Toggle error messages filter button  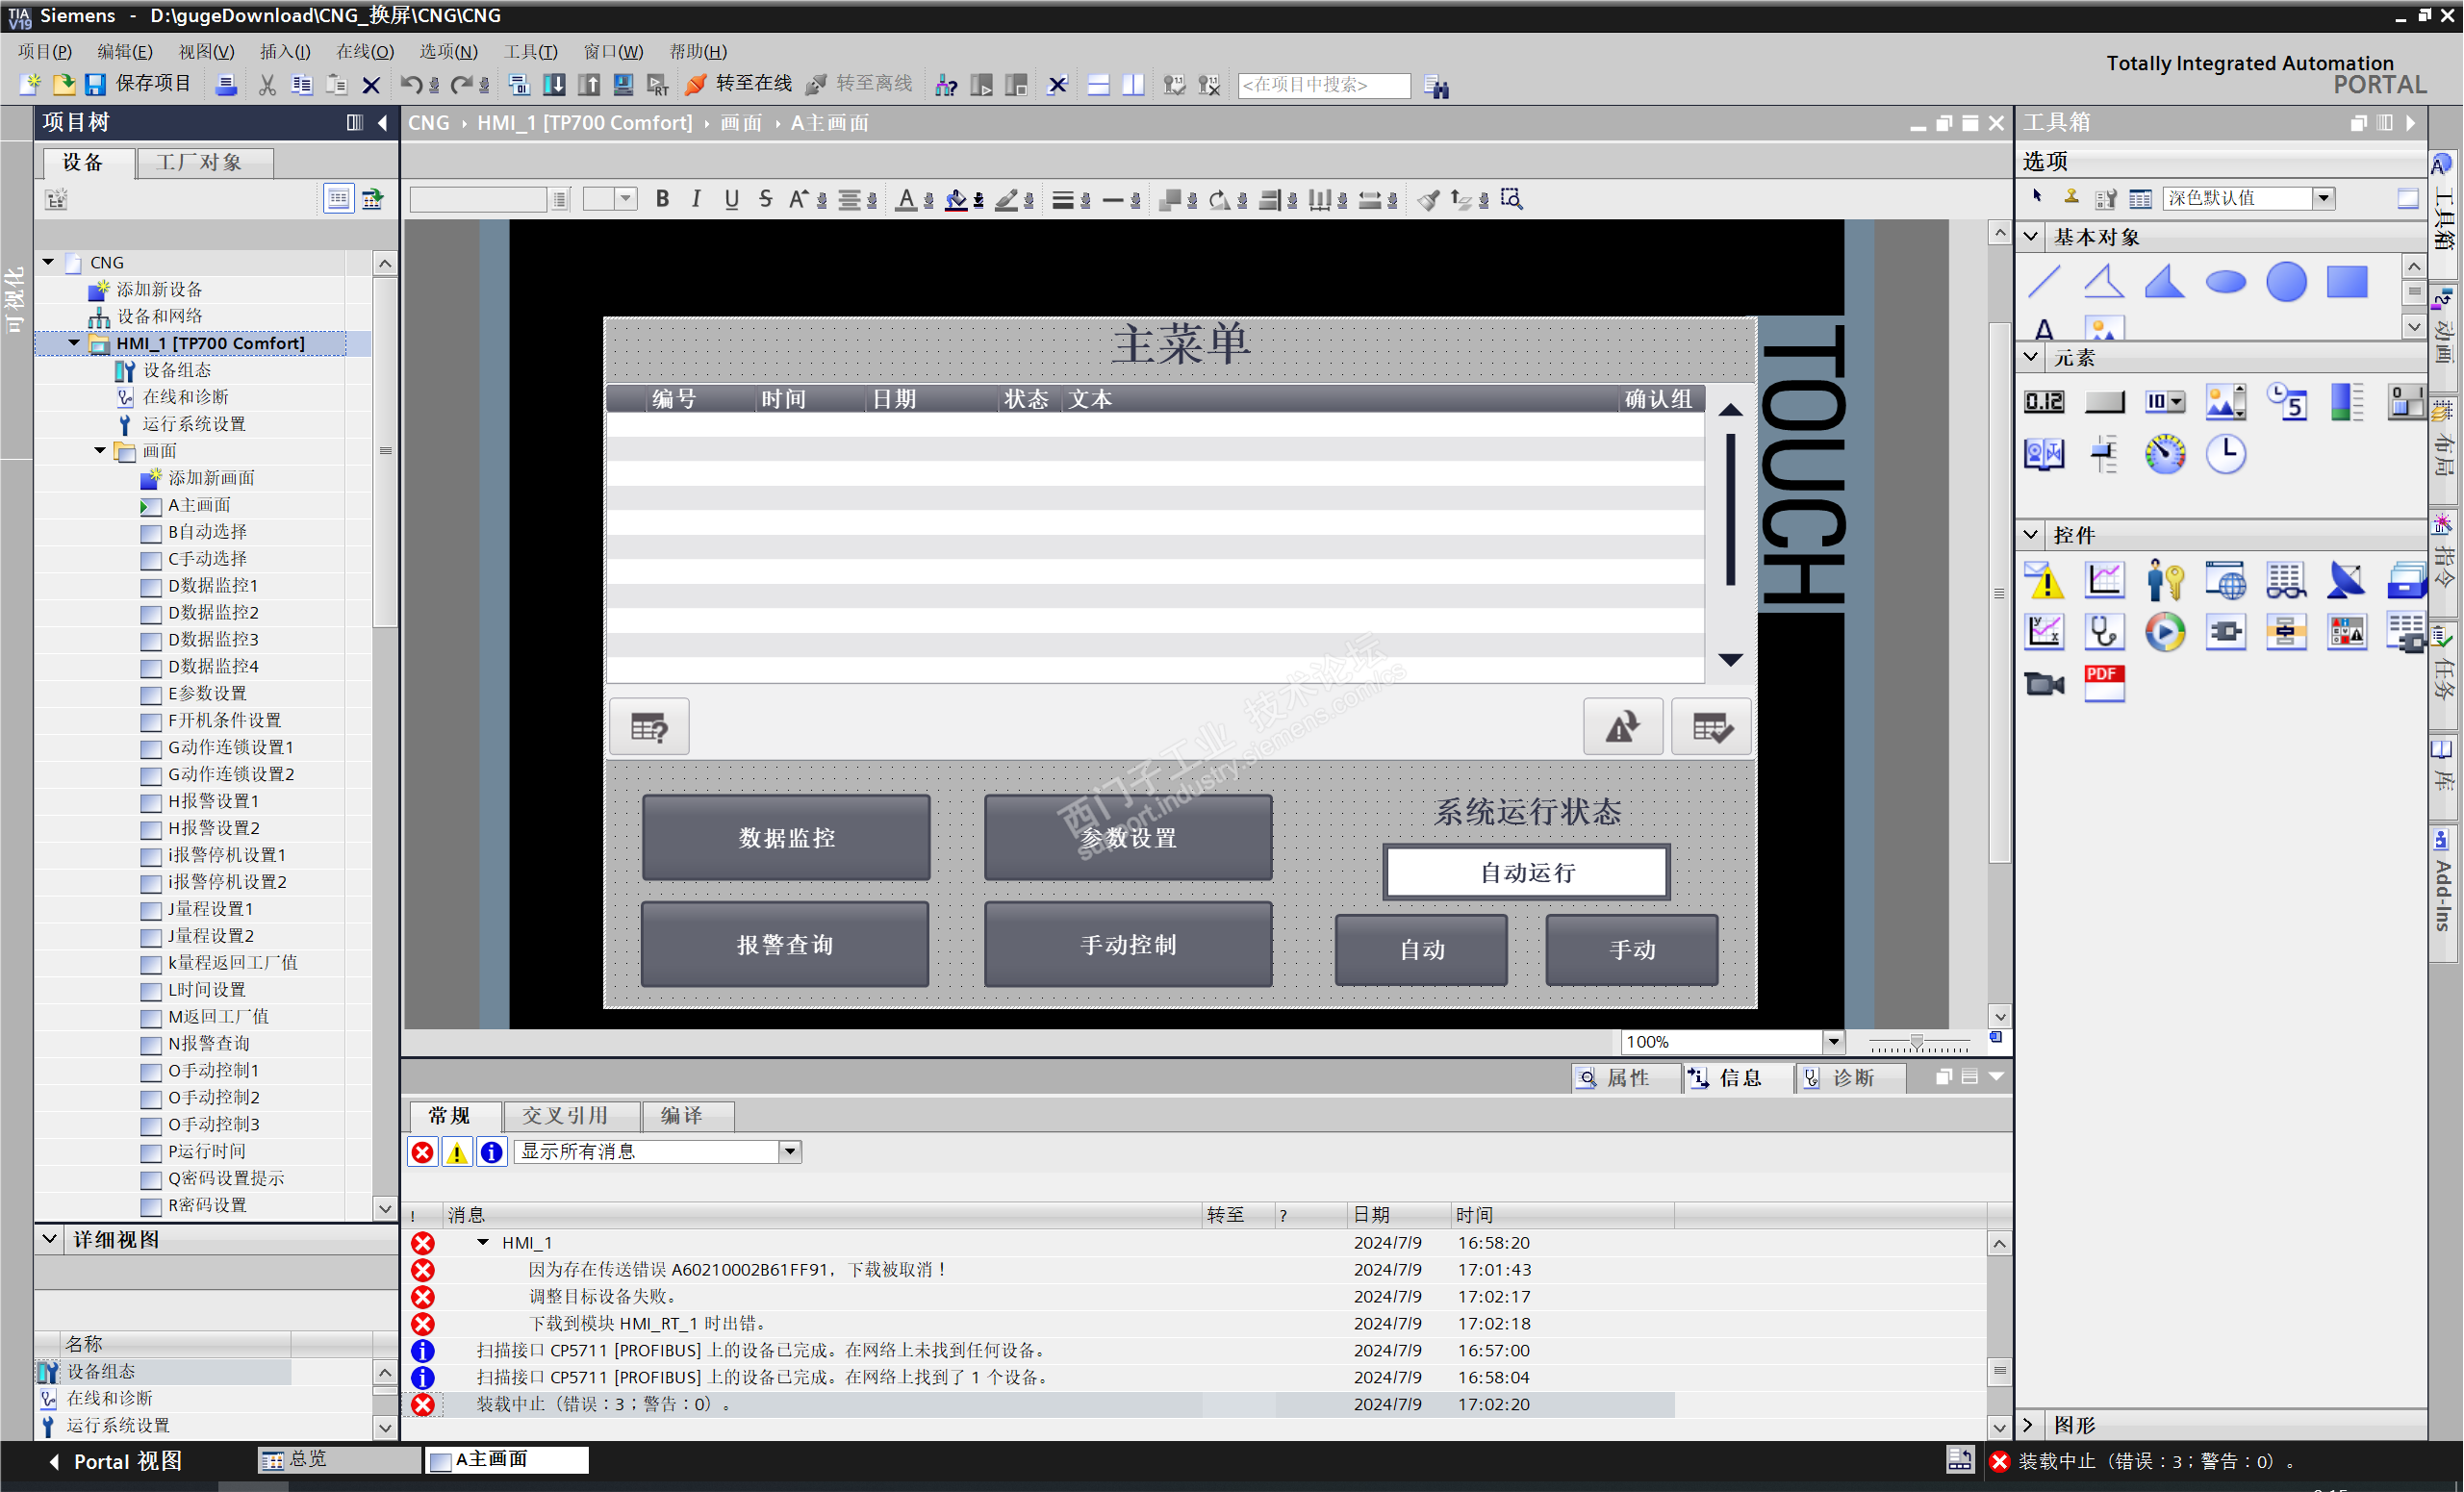423,1152
